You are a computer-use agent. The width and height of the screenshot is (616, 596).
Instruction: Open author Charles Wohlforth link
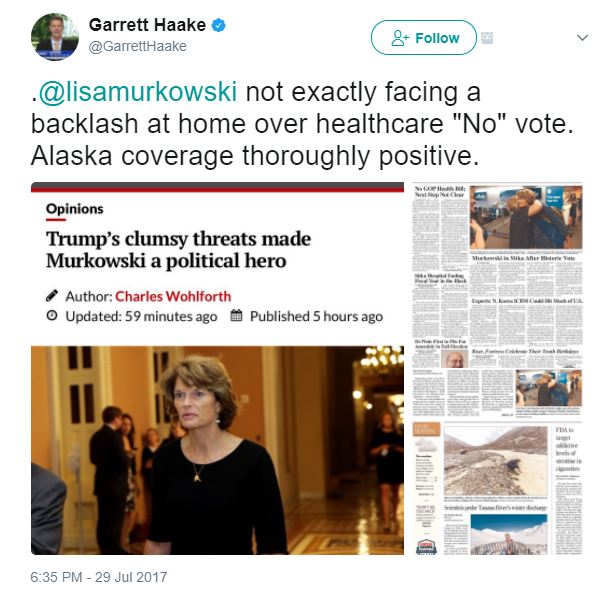pos(173,296)
